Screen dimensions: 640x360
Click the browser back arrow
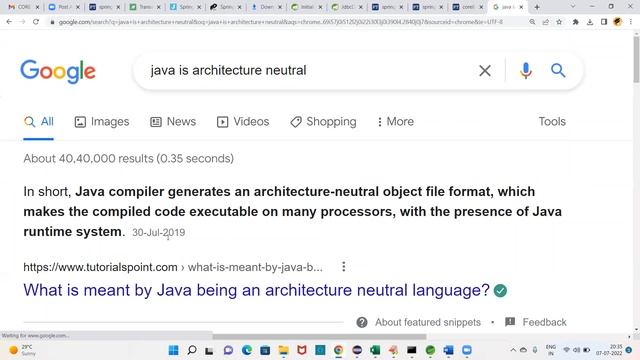9,22
